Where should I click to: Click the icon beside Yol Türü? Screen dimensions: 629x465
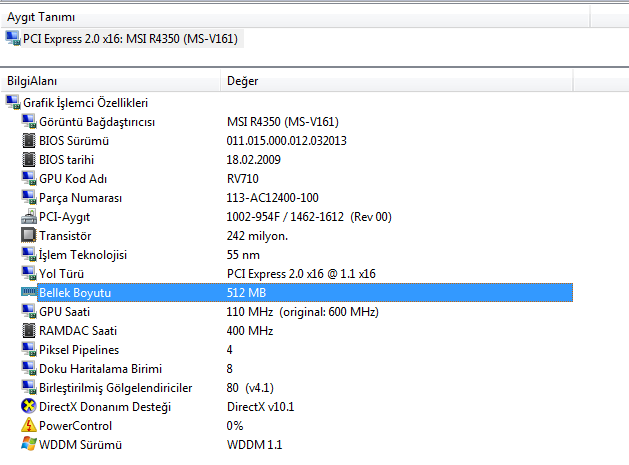[29, 274]
